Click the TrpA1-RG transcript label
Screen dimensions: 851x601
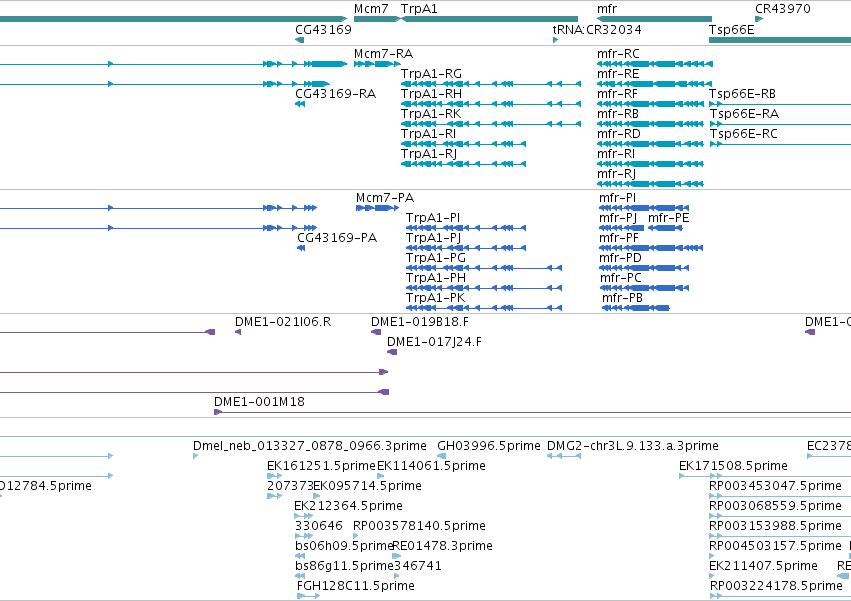point(431,74)
